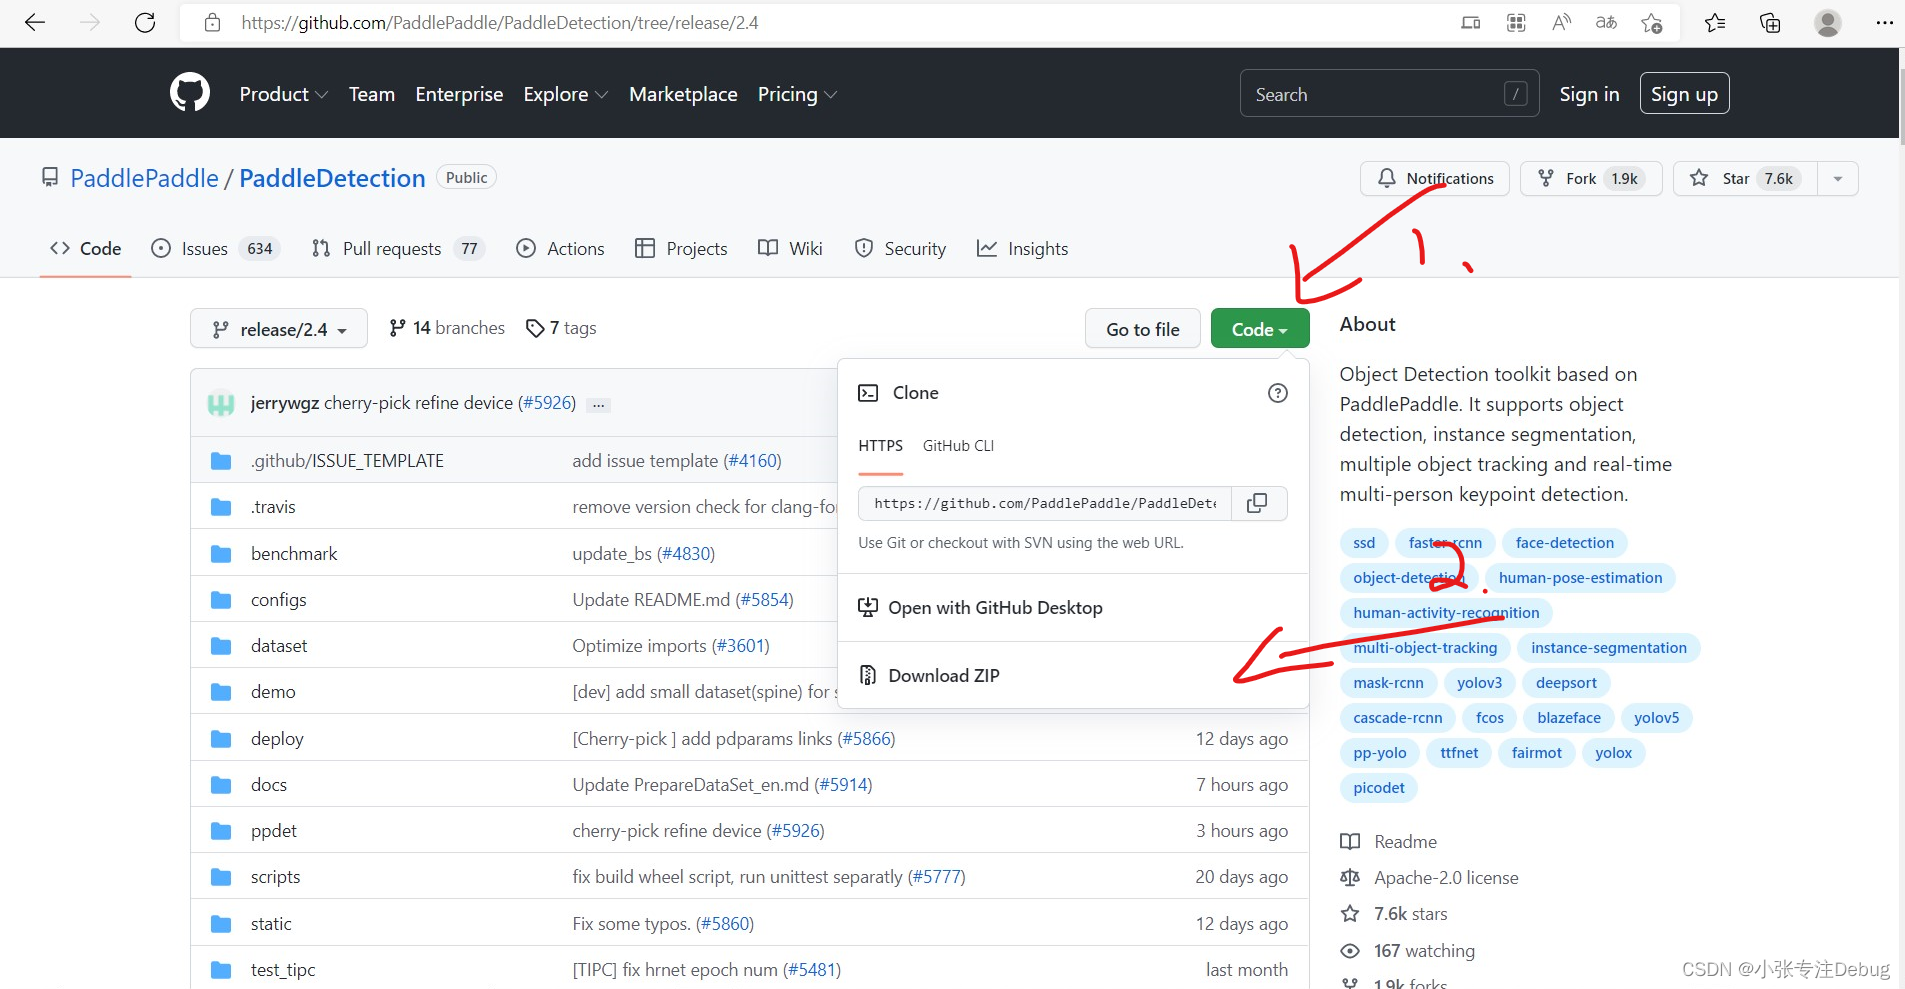Open the Wiki tab

click(790, 249)
